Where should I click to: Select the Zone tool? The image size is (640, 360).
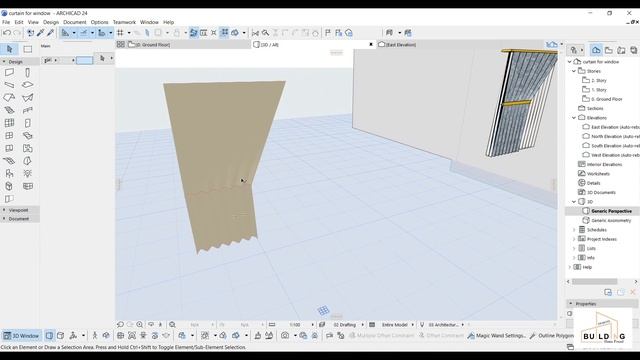click(x=9, y=148)
